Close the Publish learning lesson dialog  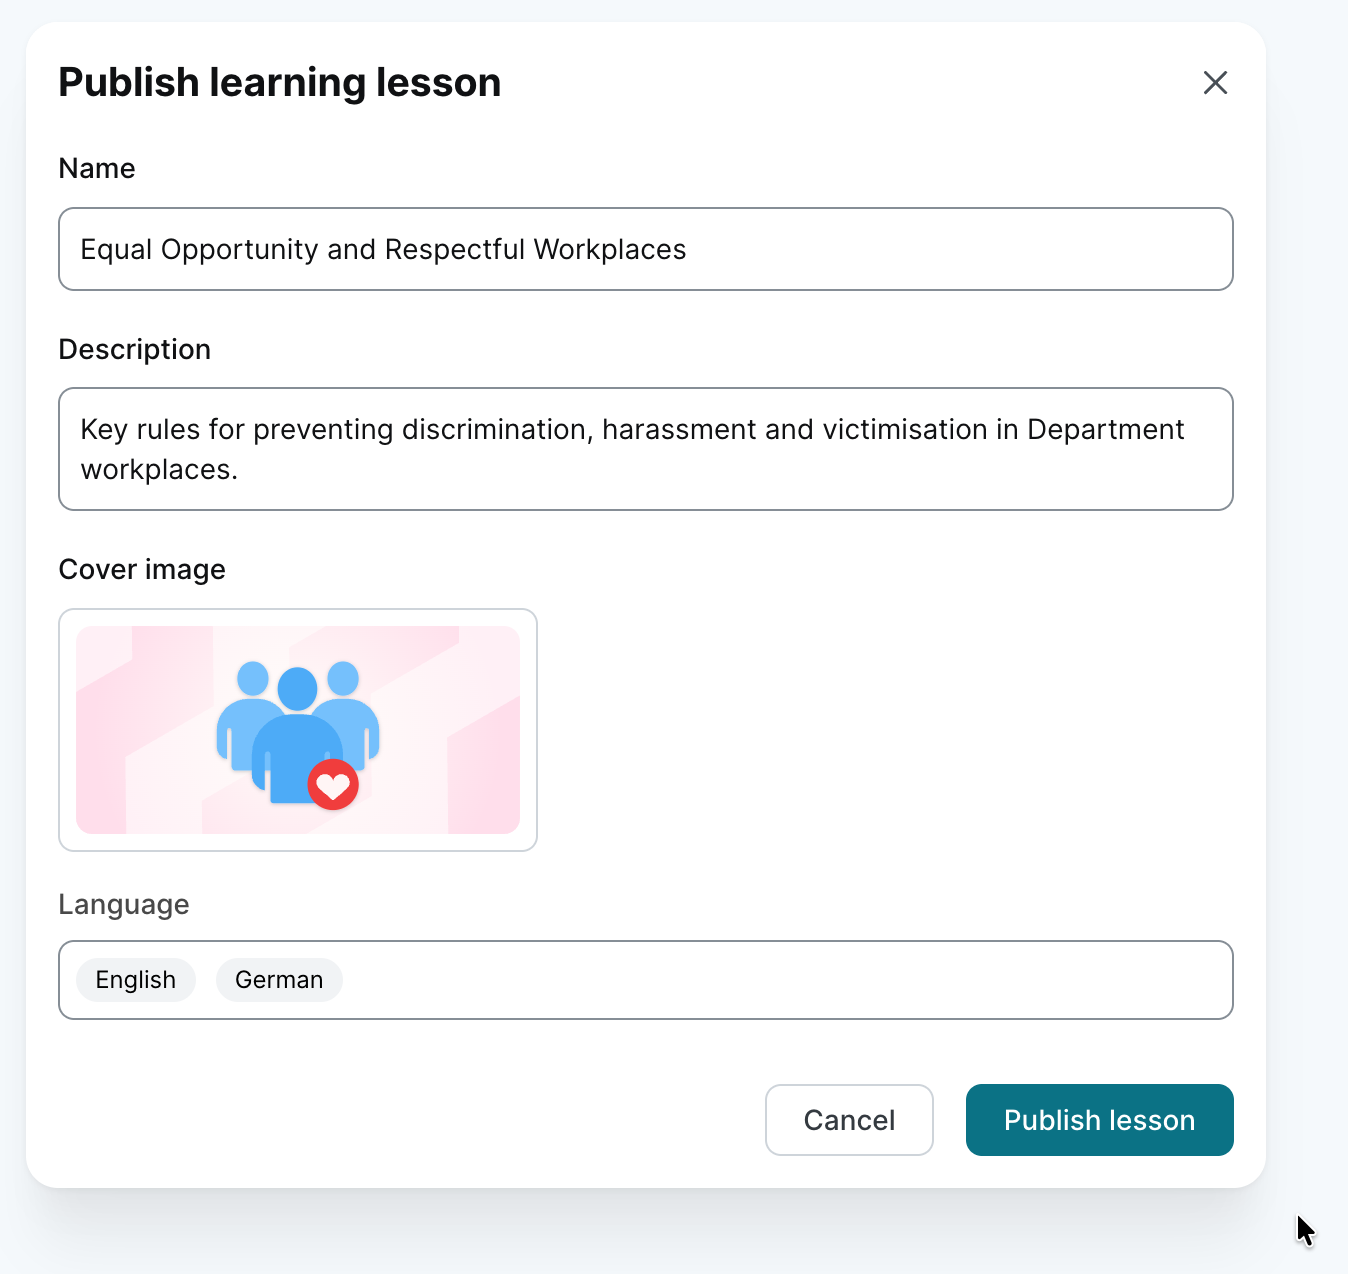click(x=1215, y=83)
